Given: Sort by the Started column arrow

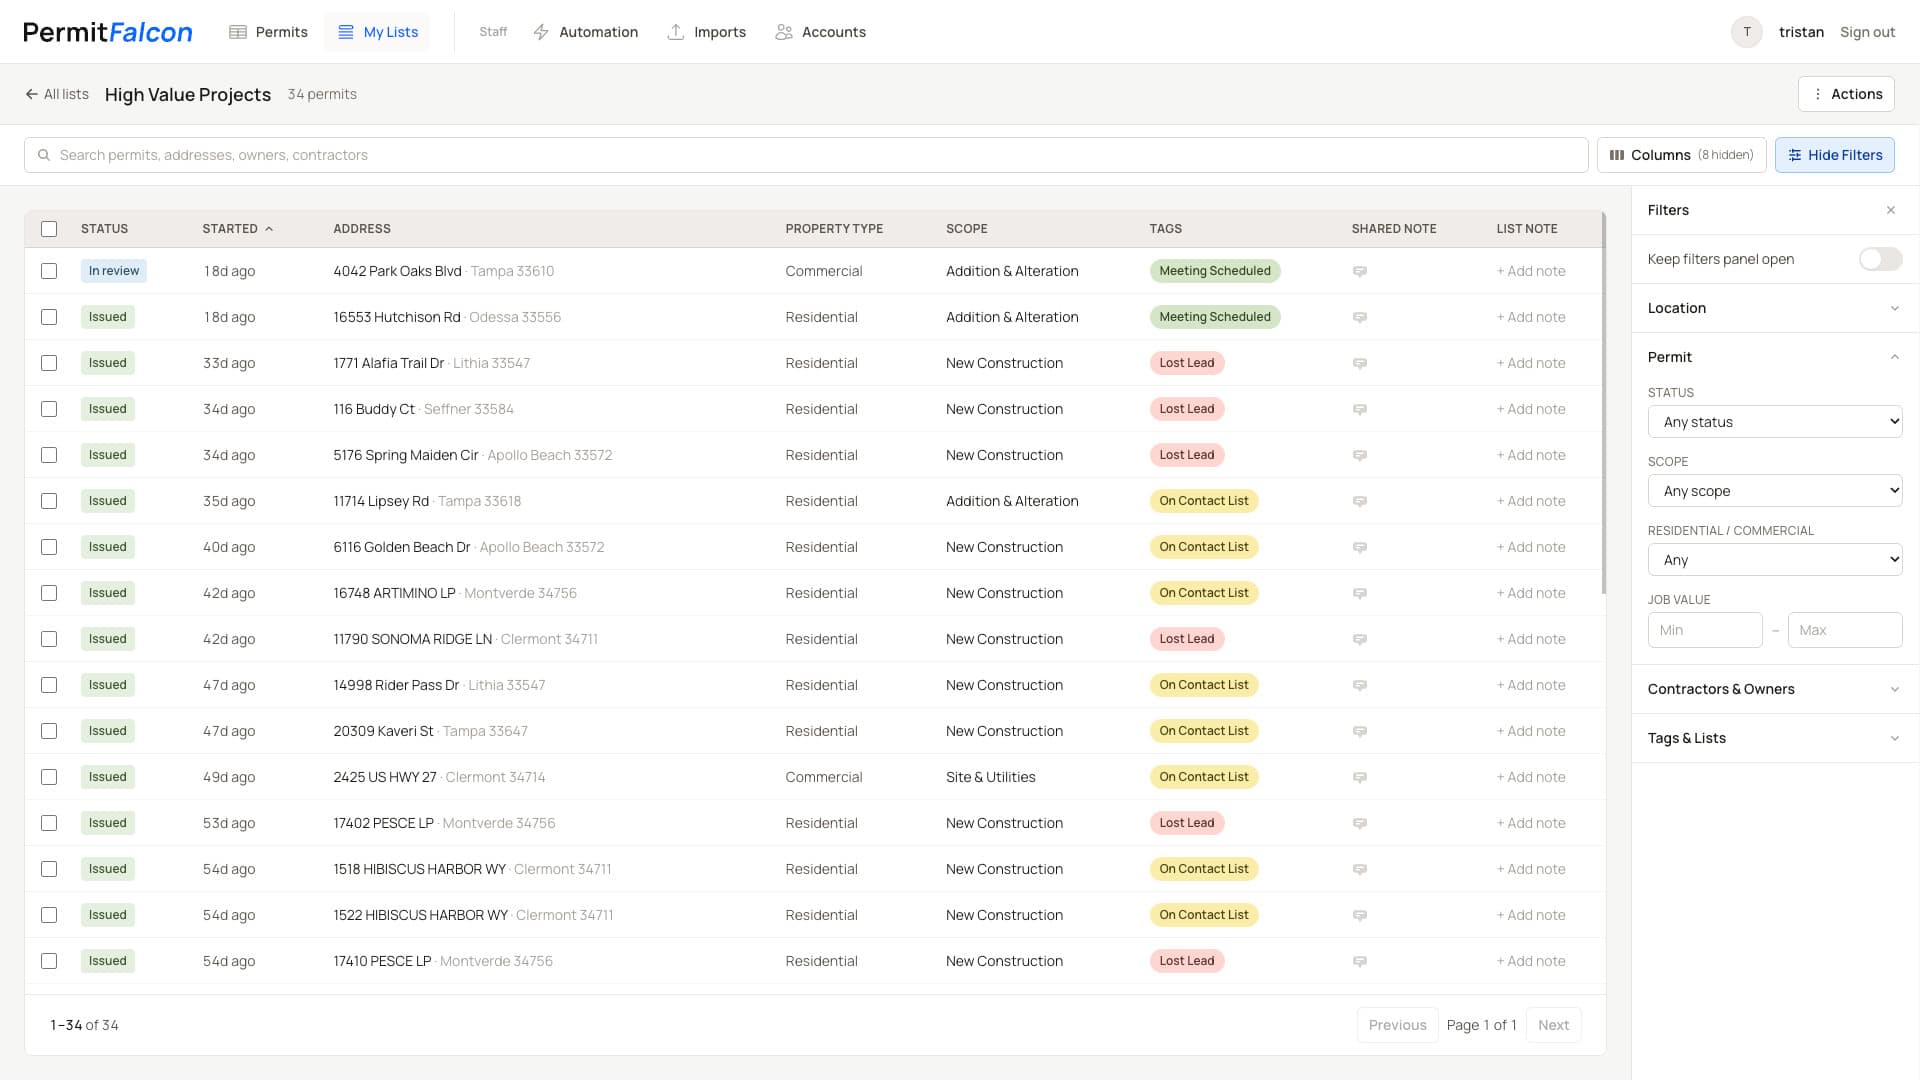Looking at the screenshot, I should (x=269, y=229).
